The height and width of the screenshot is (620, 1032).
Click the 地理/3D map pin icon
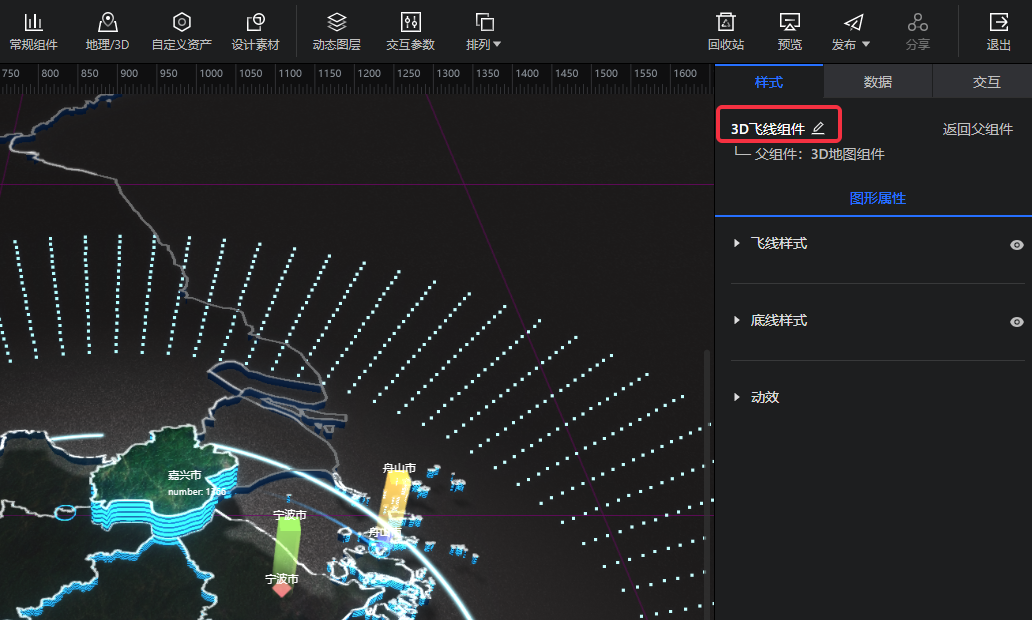[x=107, y=22]
